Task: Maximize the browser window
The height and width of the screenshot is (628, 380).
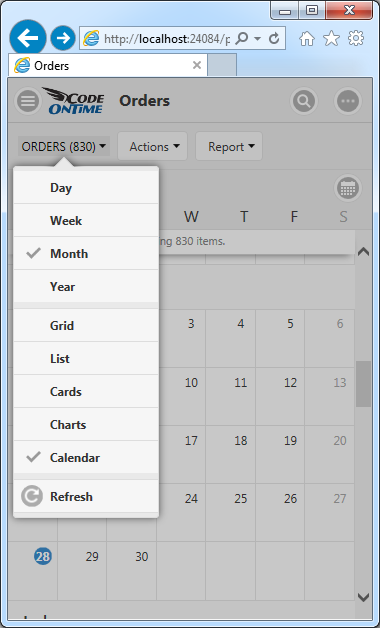Action: [x=312, y=11]
